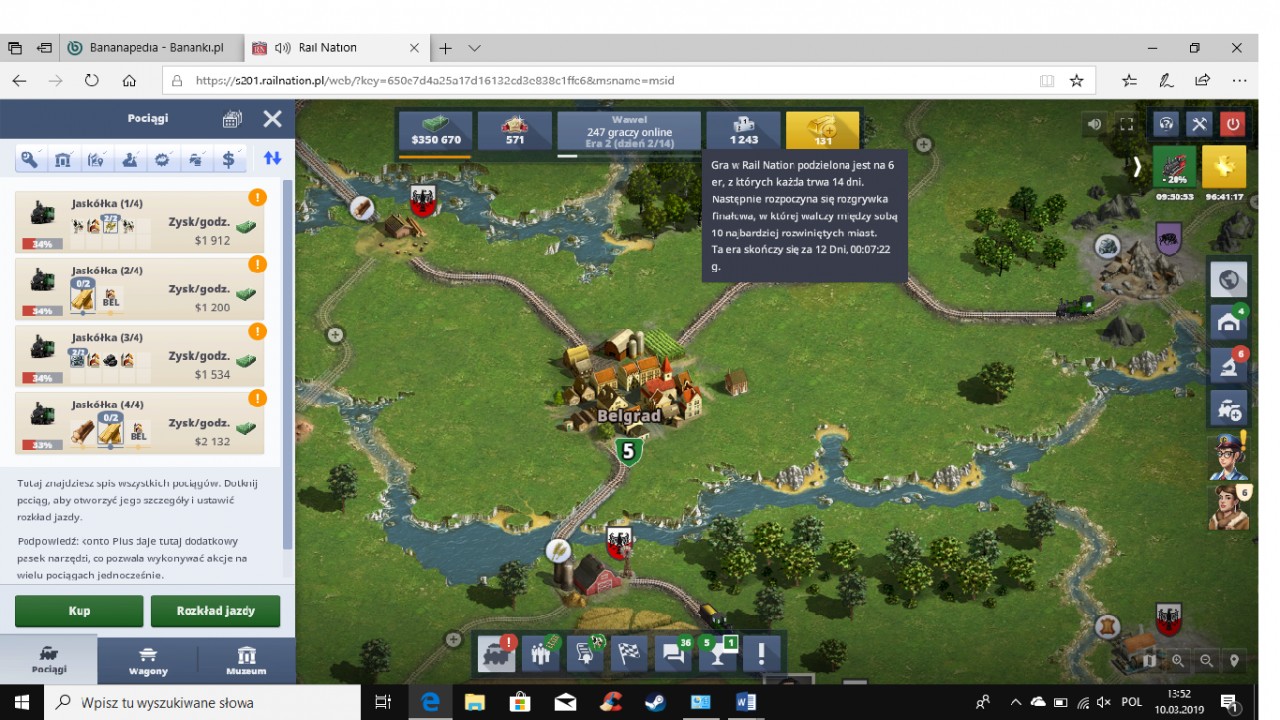Open the engine house station button

[x=1229, y=322]
